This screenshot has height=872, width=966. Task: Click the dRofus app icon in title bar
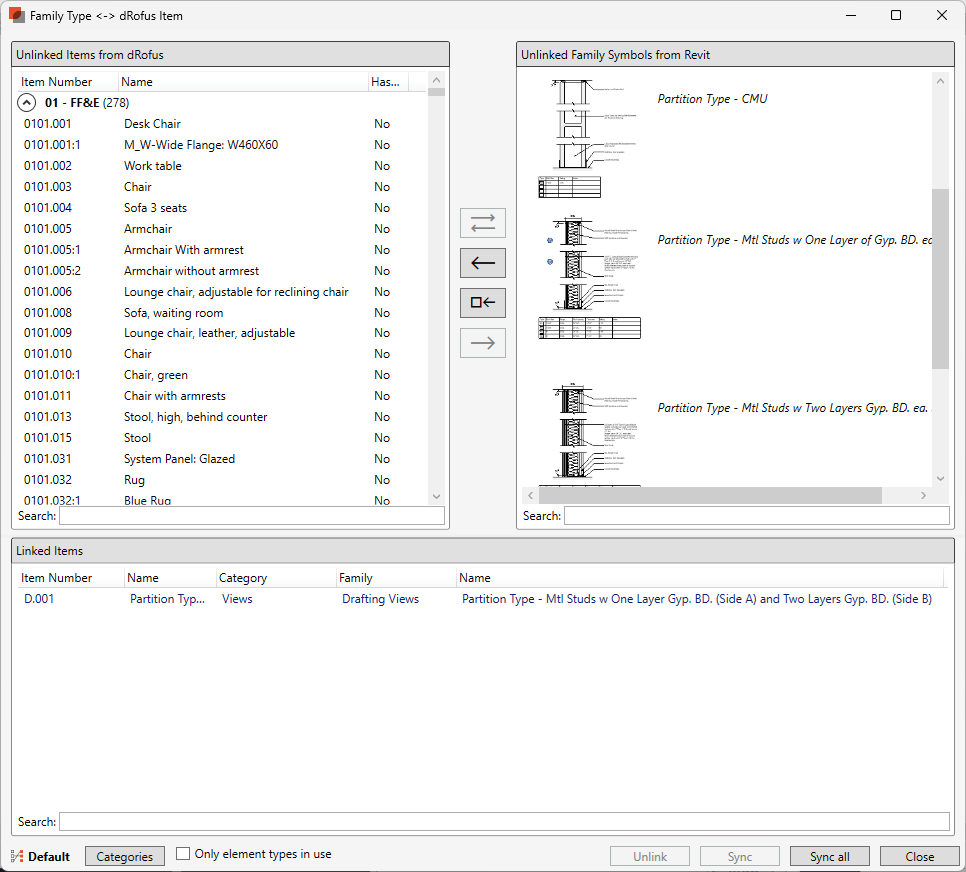pyautogui.click(x=17, y=16)
